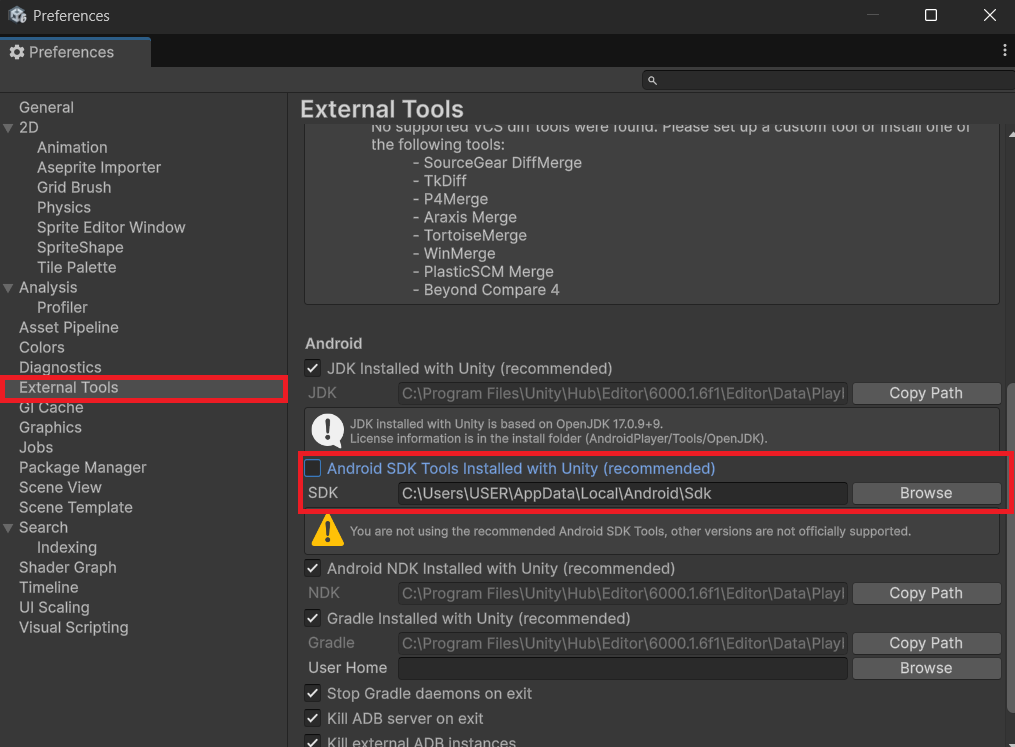Toggle Kill external ADB instances checkbox

click(313, 741)
